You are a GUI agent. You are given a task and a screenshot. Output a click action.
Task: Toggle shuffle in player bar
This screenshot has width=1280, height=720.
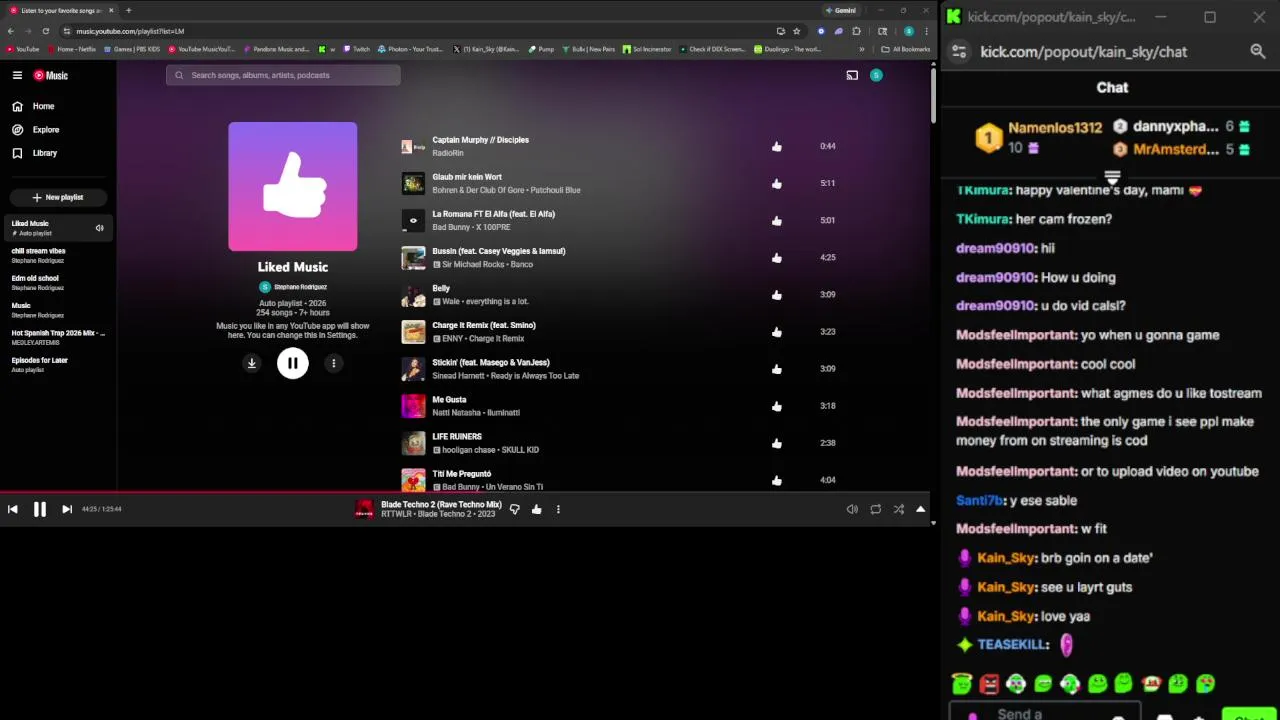pyautogui.click(x=899, y=509)
